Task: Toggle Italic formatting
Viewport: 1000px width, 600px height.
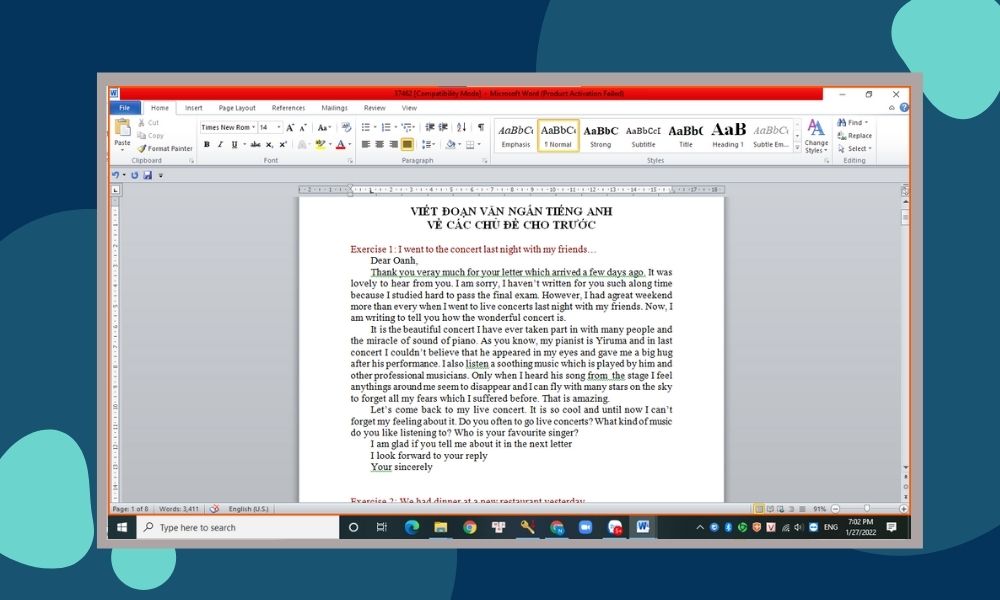Action: 220,144
